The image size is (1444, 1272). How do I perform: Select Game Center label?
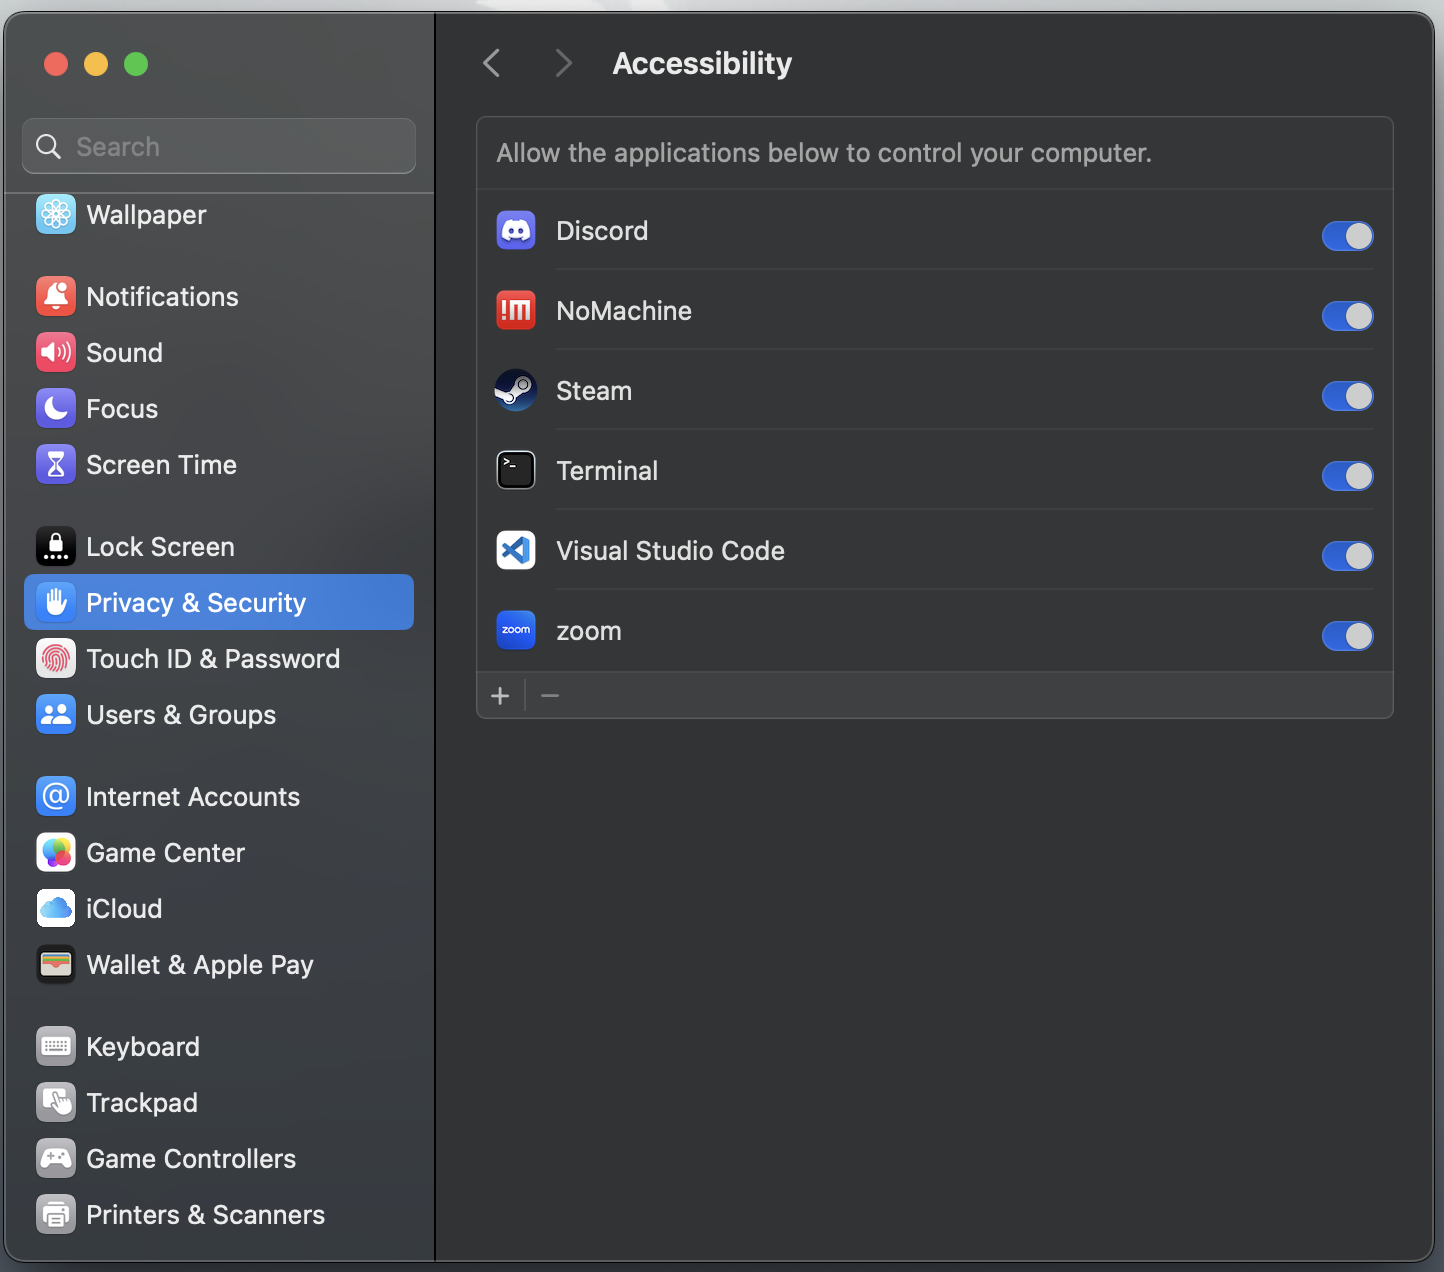(x=166, y=853)
